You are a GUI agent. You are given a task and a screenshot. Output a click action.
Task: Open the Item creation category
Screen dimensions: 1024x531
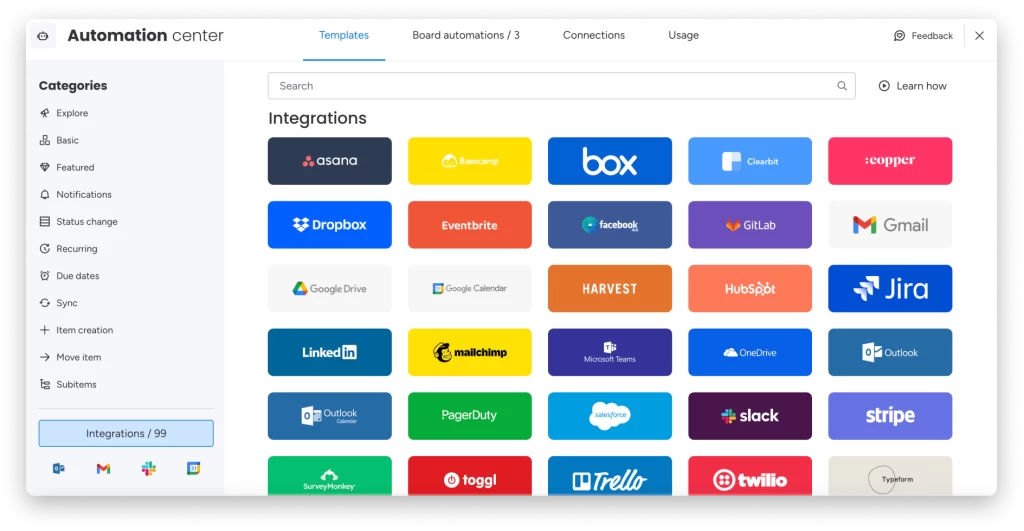[76, 330]
